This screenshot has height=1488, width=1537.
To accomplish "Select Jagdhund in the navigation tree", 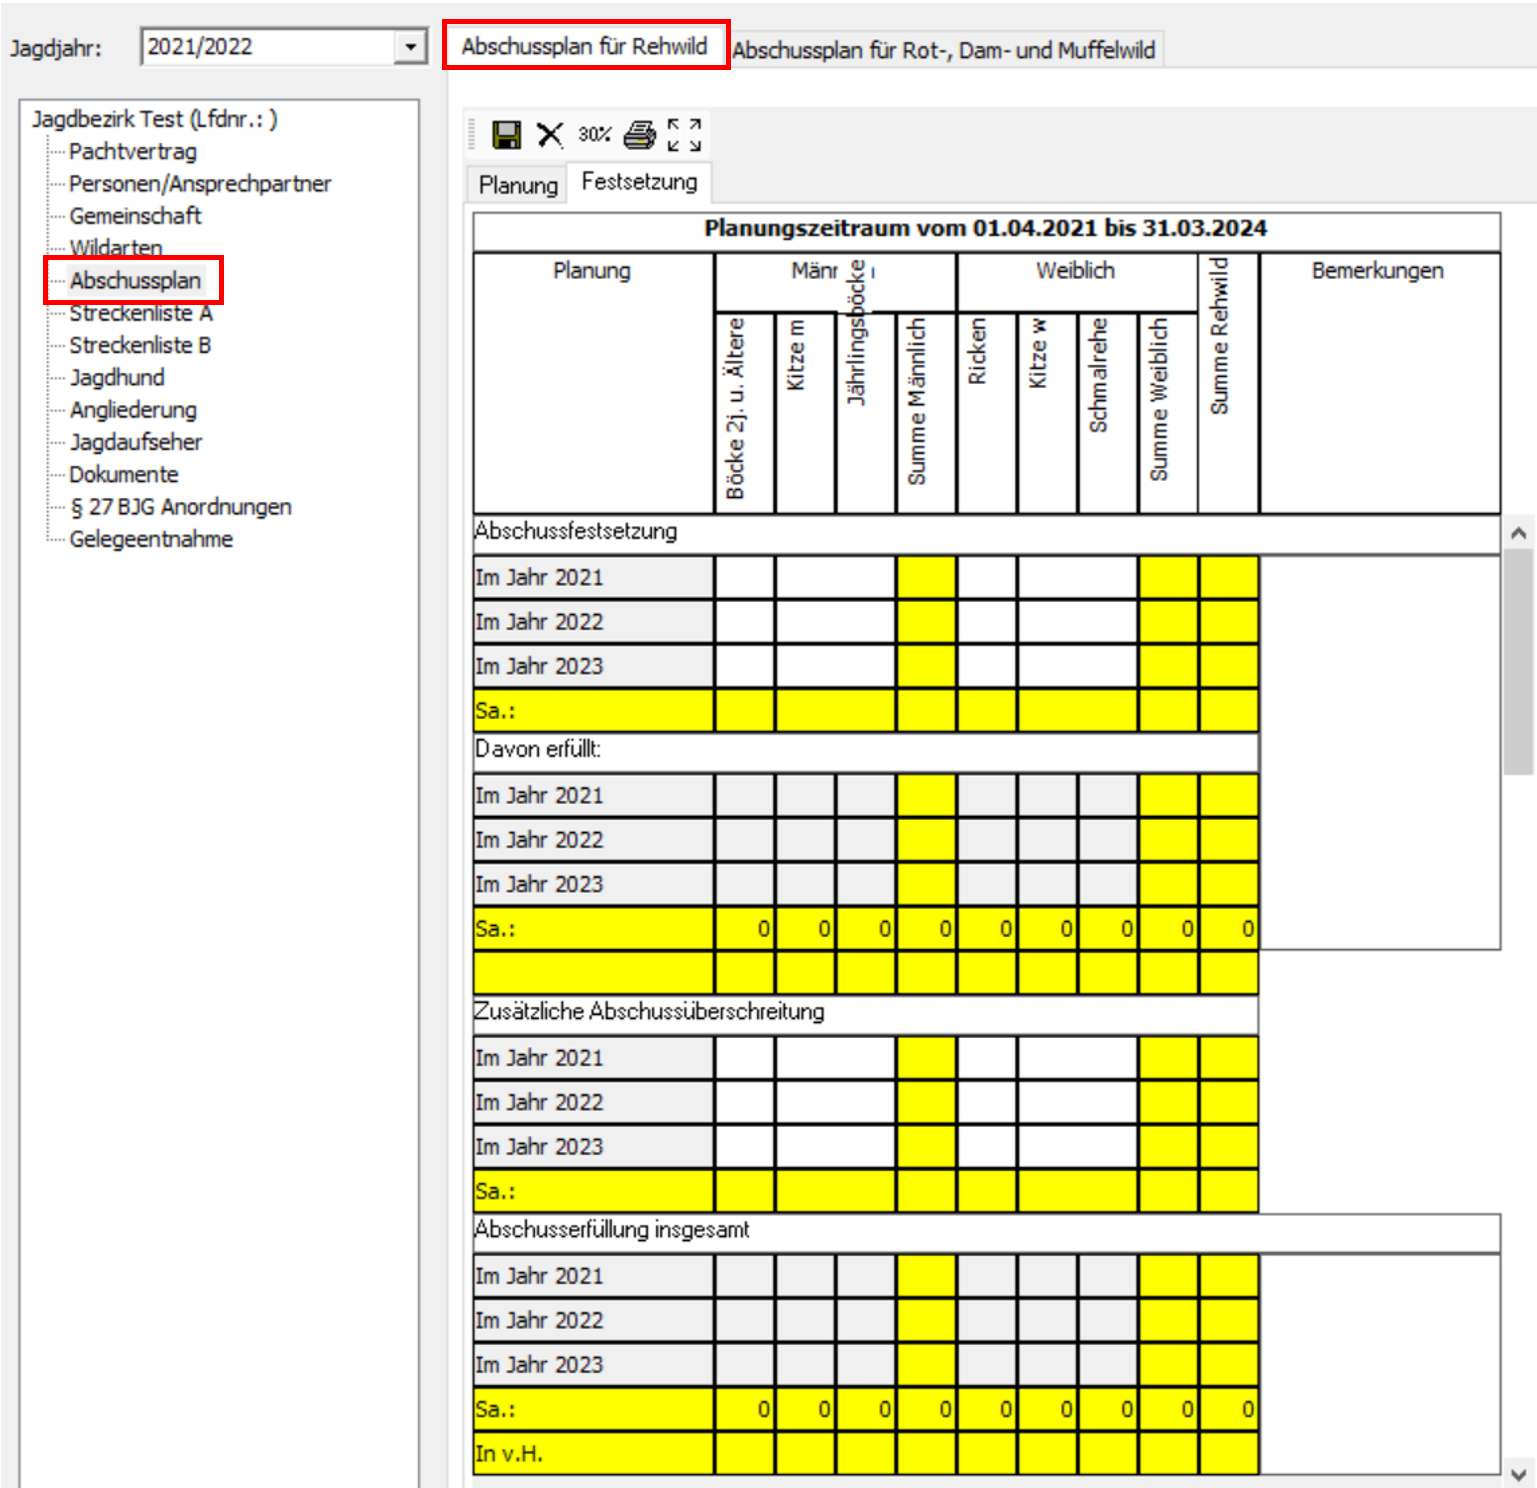I will (x=117, y=378).
